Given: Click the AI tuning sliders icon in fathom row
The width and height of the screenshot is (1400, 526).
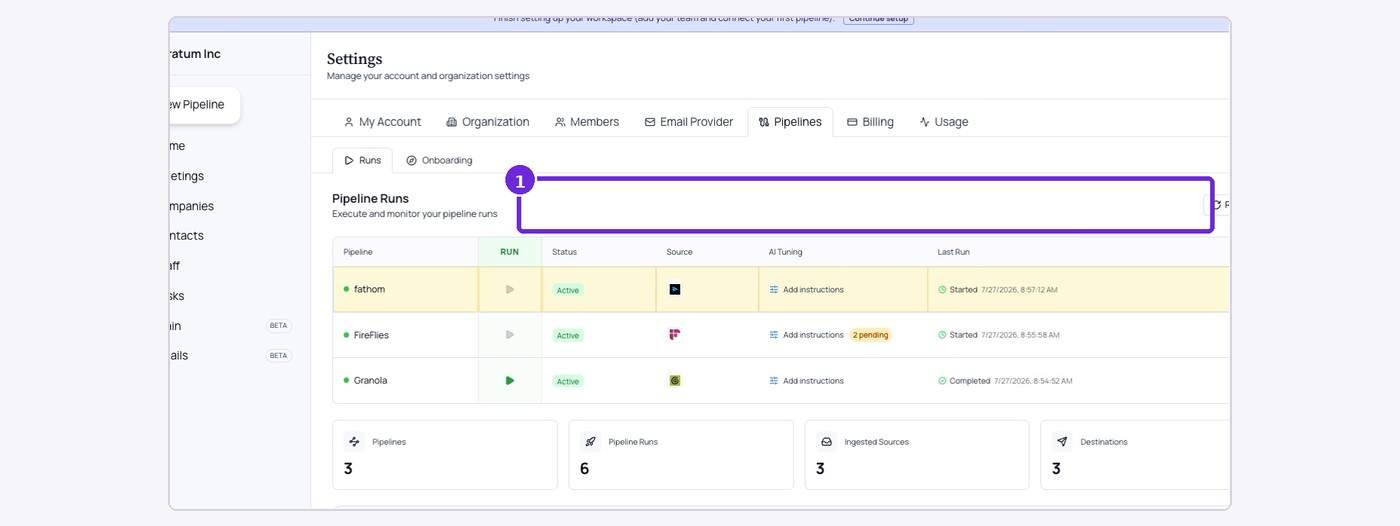Looking at the screenshot, I should pos(774,290).
